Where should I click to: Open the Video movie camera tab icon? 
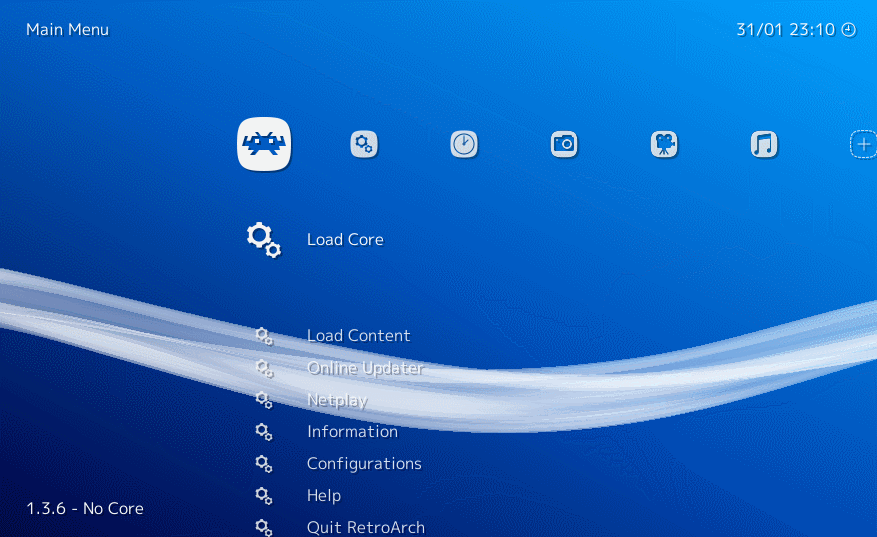coord(664,144)
